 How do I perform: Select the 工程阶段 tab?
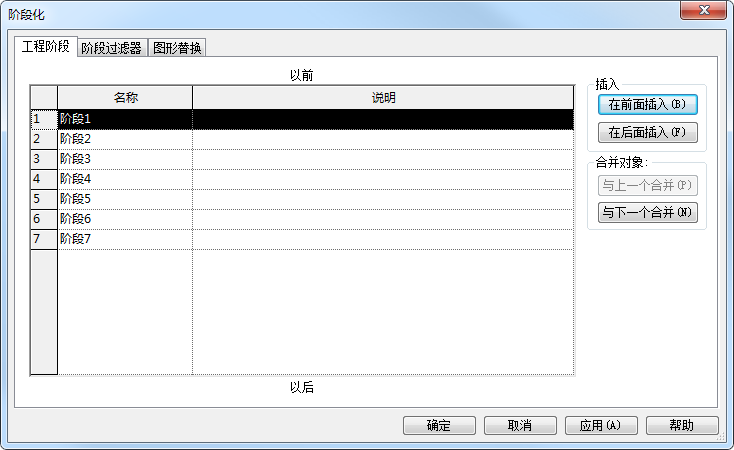tap(45, 46)
